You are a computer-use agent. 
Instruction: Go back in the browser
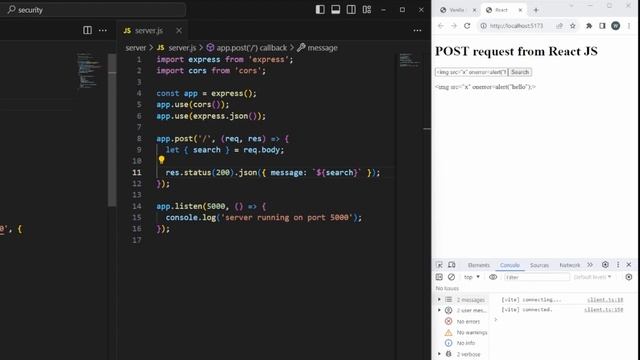(441, 26)
